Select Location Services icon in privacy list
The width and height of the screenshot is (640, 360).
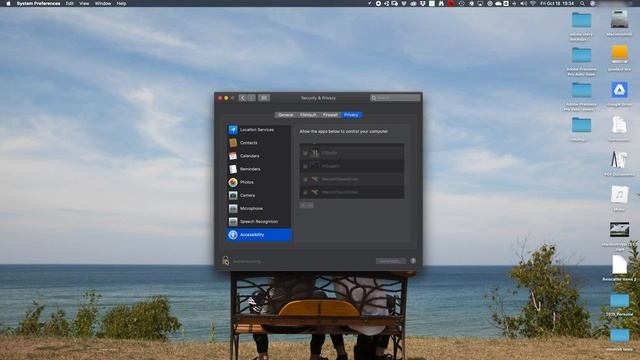[x=233, y=130]
